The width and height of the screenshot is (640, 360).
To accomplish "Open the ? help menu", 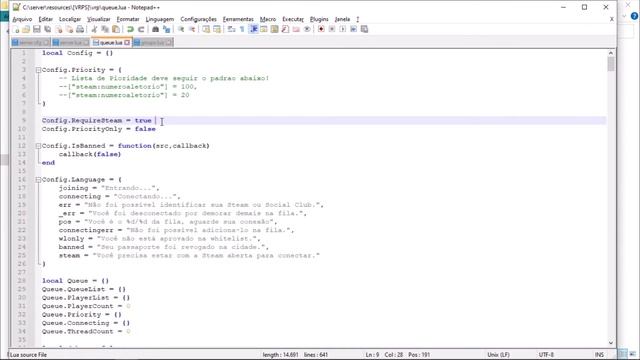I will (358, 19).
